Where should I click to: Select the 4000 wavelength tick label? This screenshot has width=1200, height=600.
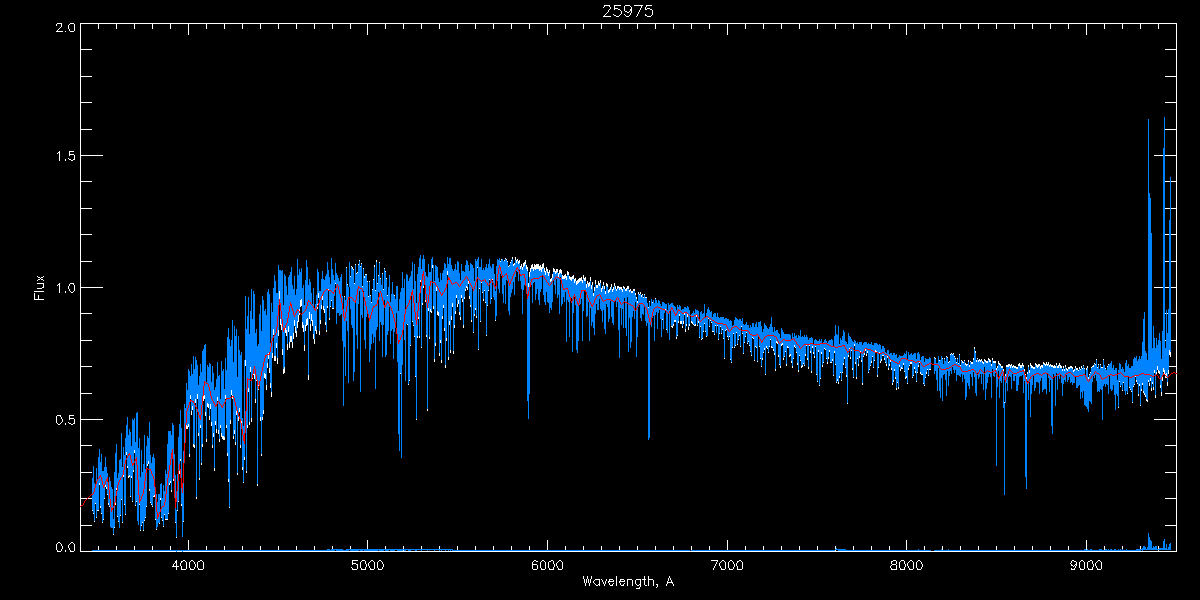pos(188,564)
